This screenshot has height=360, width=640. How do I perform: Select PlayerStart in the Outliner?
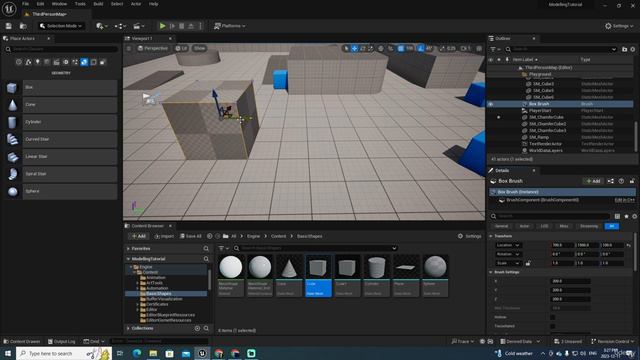[x=540, y=111]
